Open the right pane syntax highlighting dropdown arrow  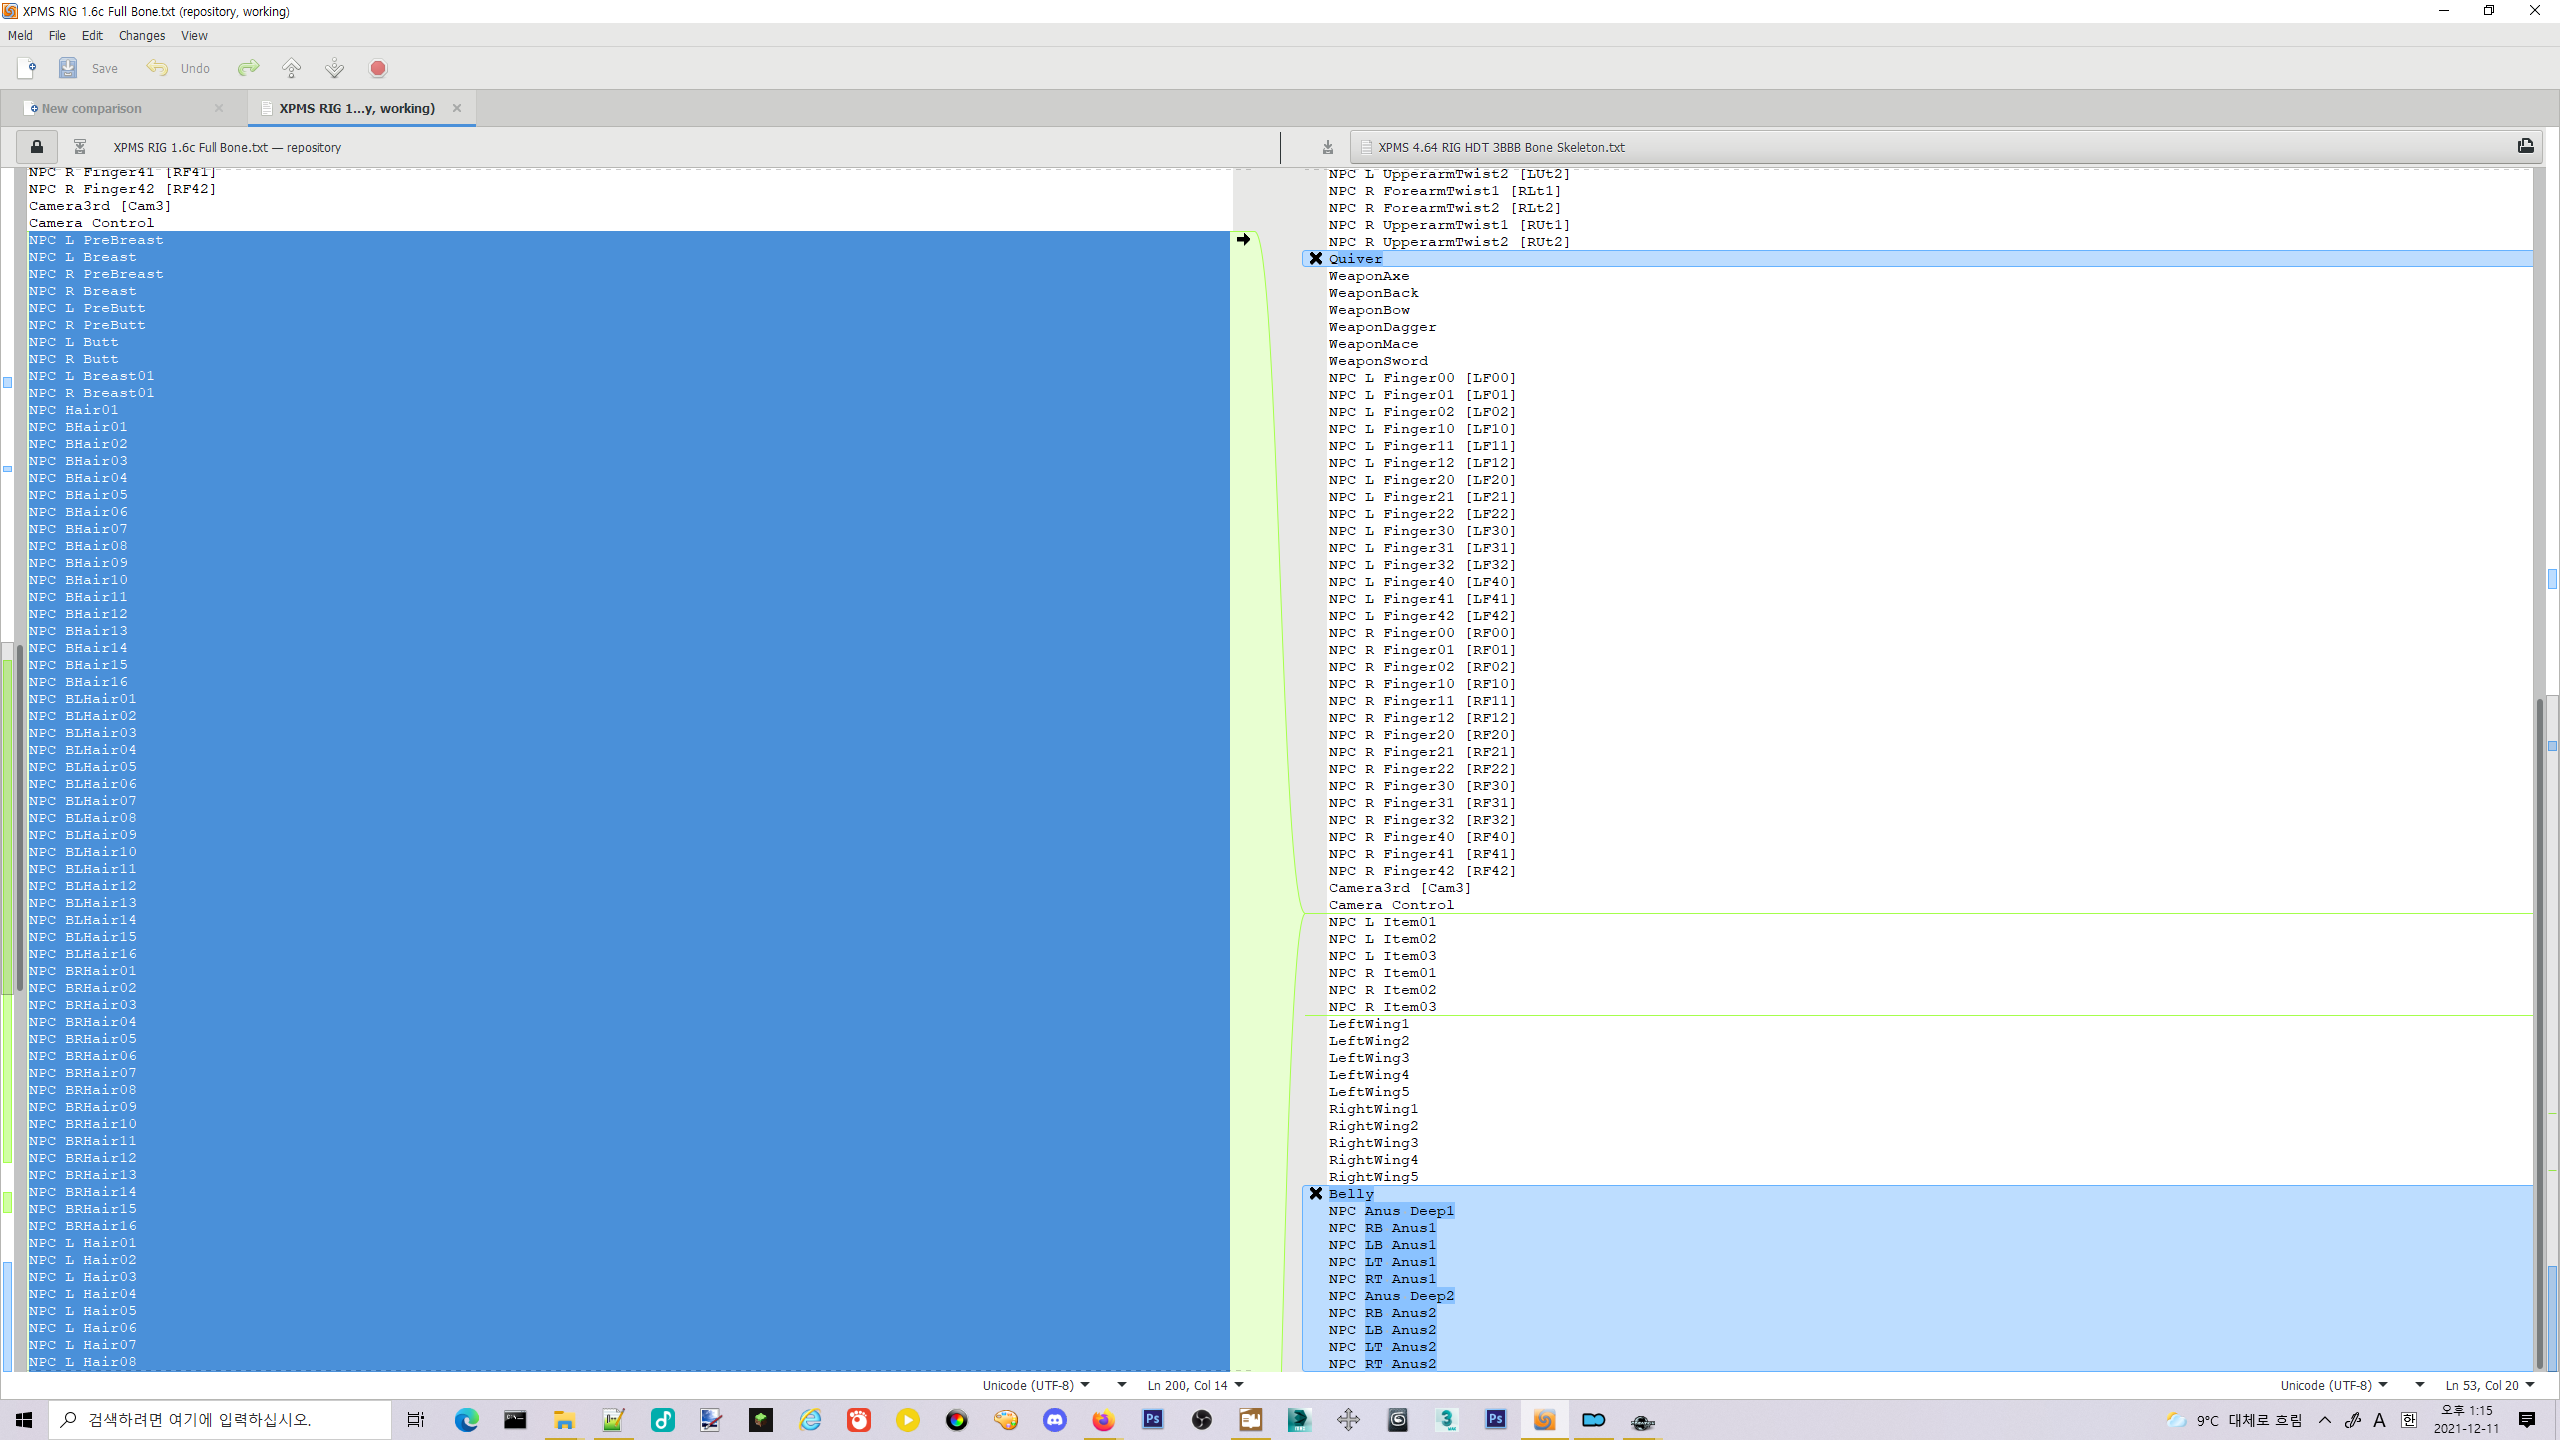point(2419,1385)
